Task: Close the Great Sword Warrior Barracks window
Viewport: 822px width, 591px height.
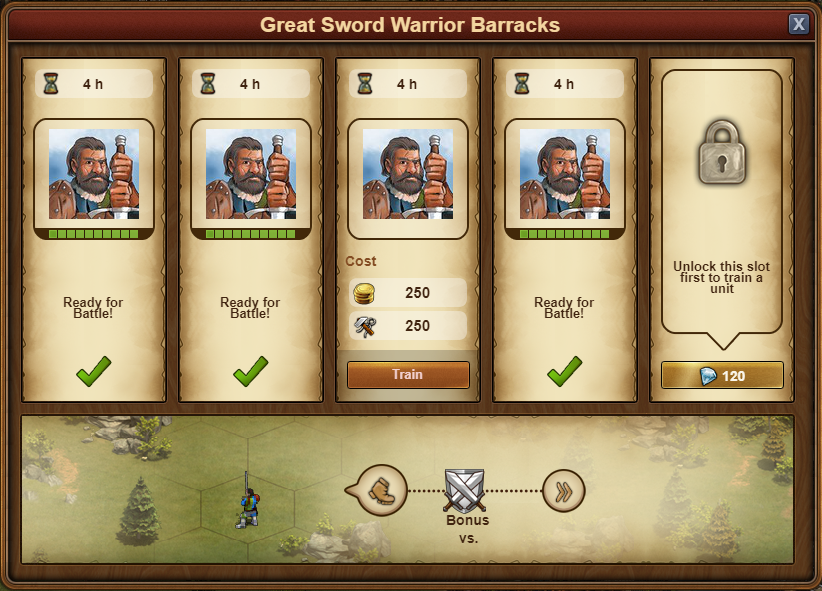Action: point(798,24)
